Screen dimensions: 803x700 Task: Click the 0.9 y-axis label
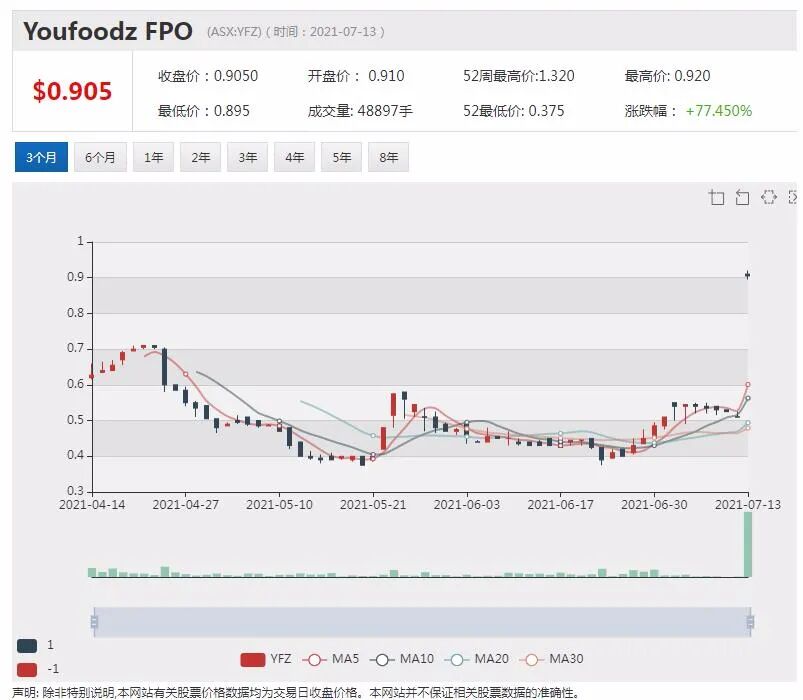pos(75,277)
